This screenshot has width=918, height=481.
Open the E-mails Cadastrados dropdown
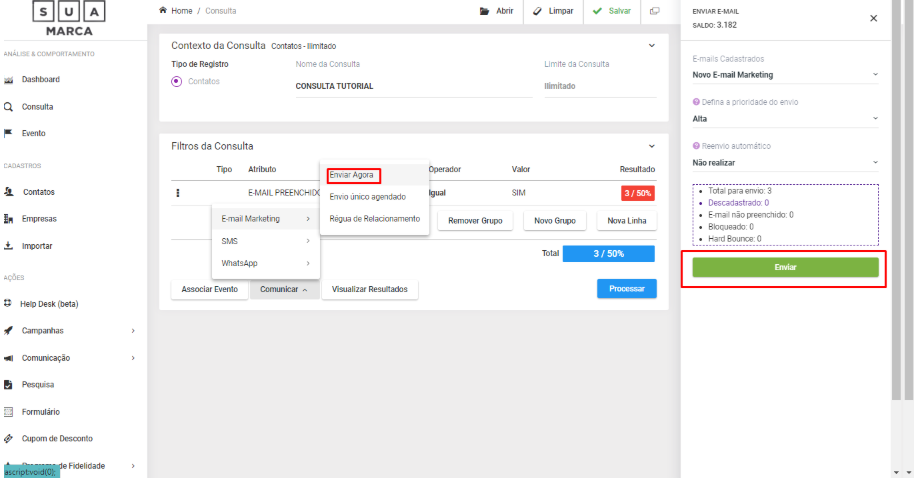[x=785, y=75]
